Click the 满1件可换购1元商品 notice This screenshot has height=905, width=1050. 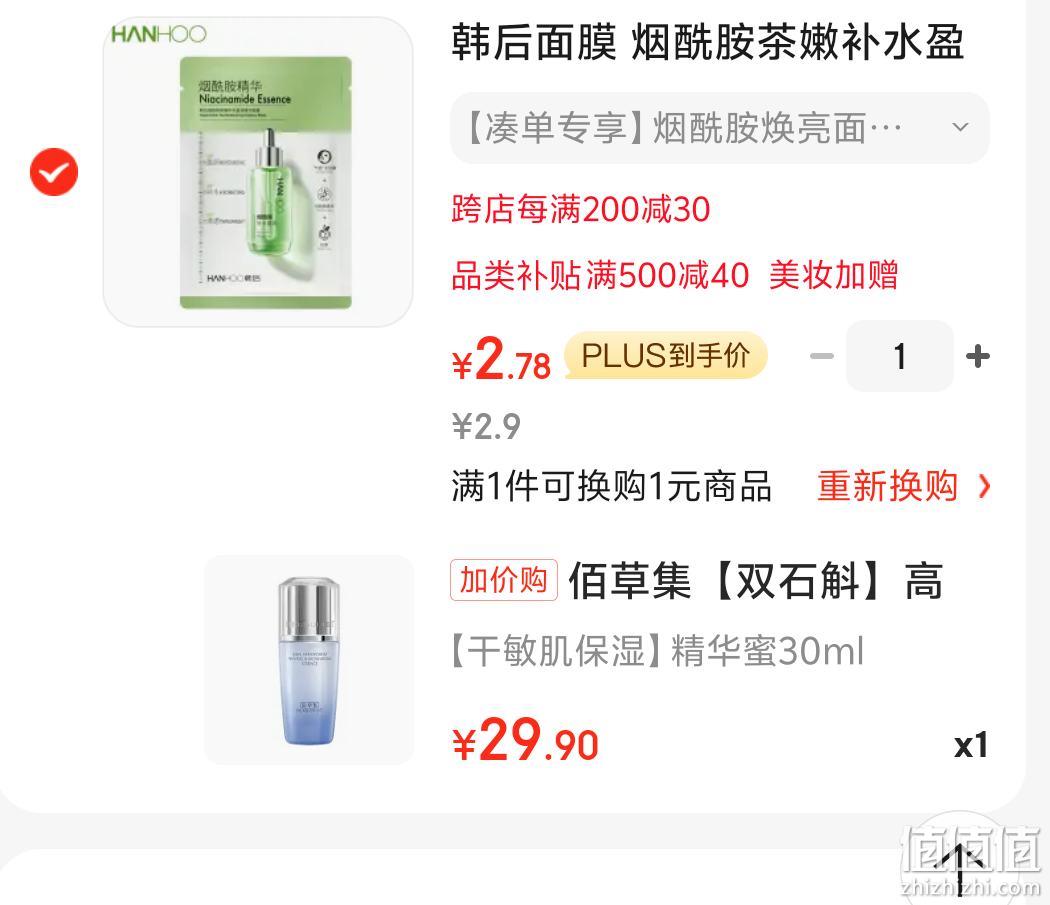tap(611, 486)
